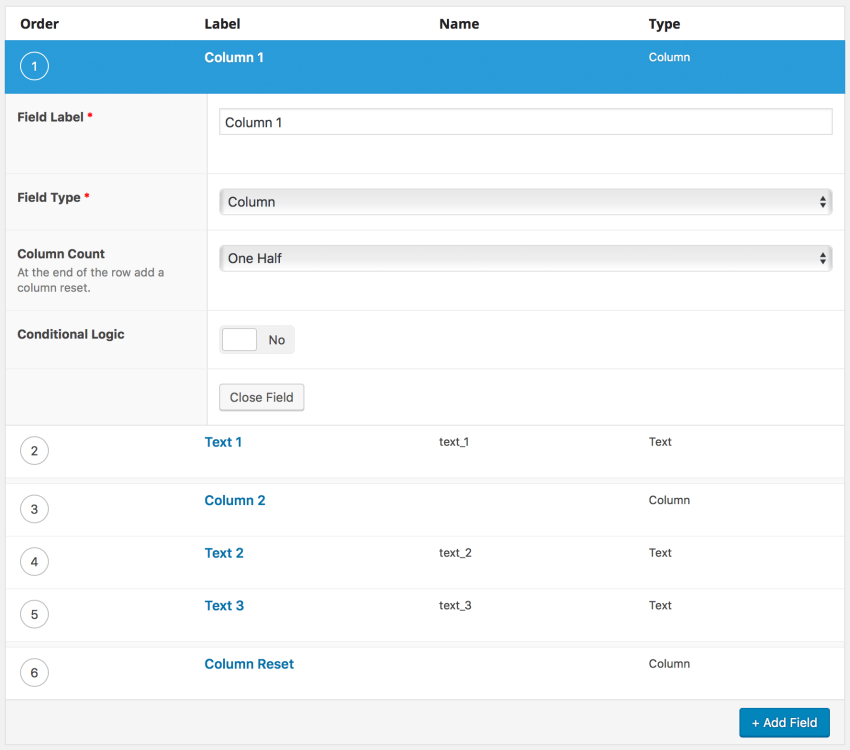Click order handle number 4

[x=34, y=561]
